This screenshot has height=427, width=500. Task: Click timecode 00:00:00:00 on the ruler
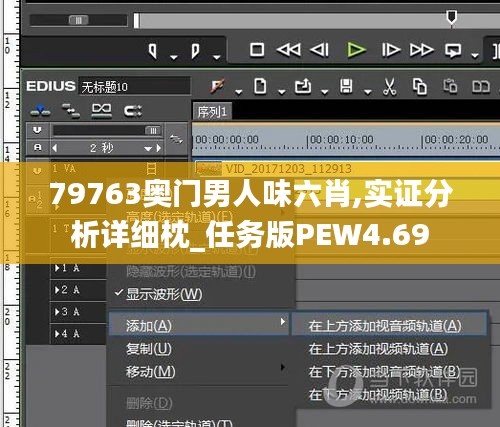(x=227, y=139)
